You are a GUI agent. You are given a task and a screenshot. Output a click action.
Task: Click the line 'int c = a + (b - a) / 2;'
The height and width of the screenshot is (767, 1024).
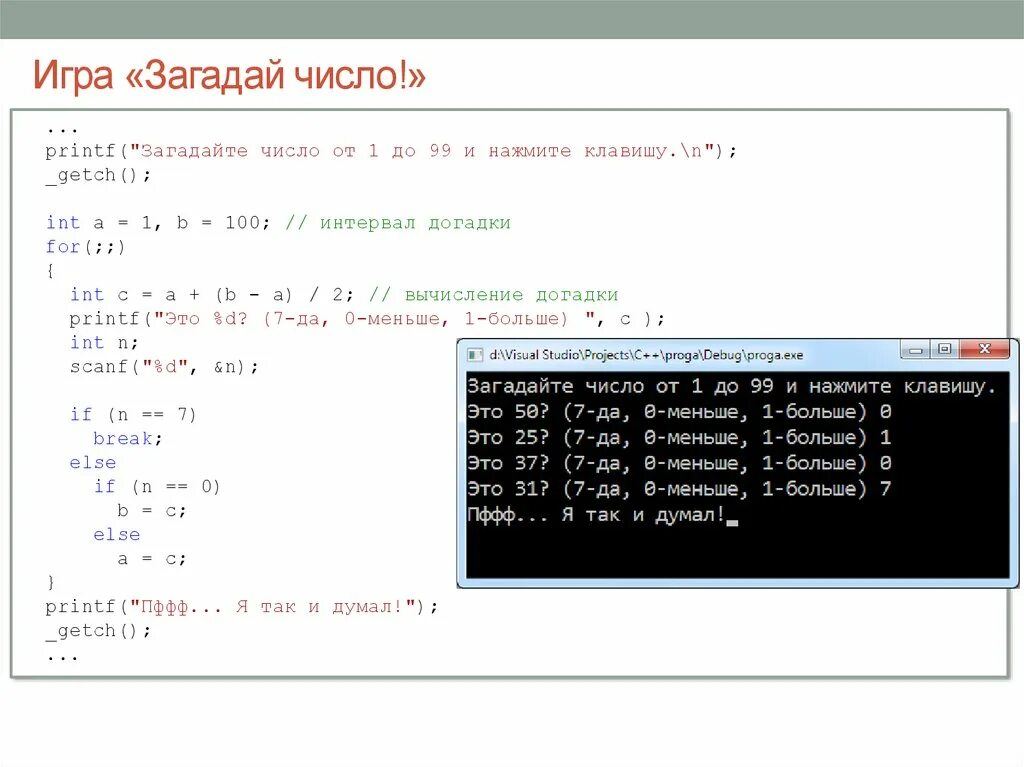pos(212,295)
